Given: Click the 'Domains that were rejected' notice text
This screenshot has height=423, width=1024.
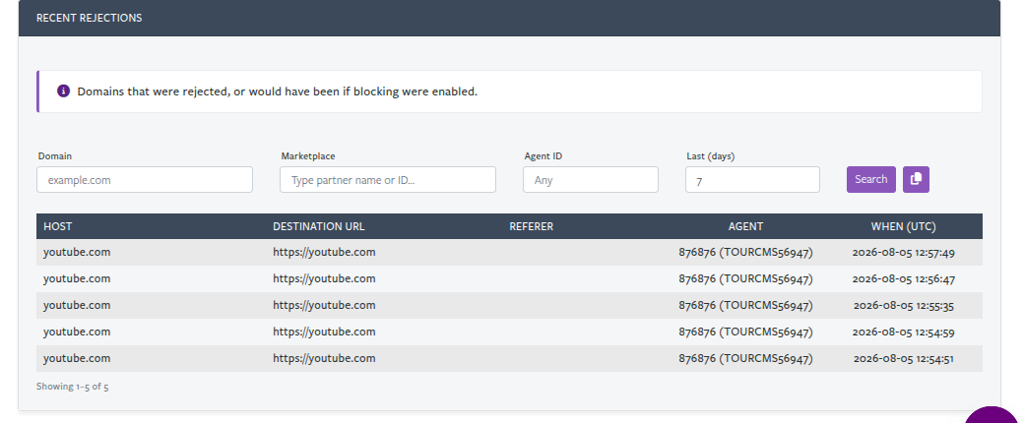Looking at the screenshot, I should click(278, 91).
